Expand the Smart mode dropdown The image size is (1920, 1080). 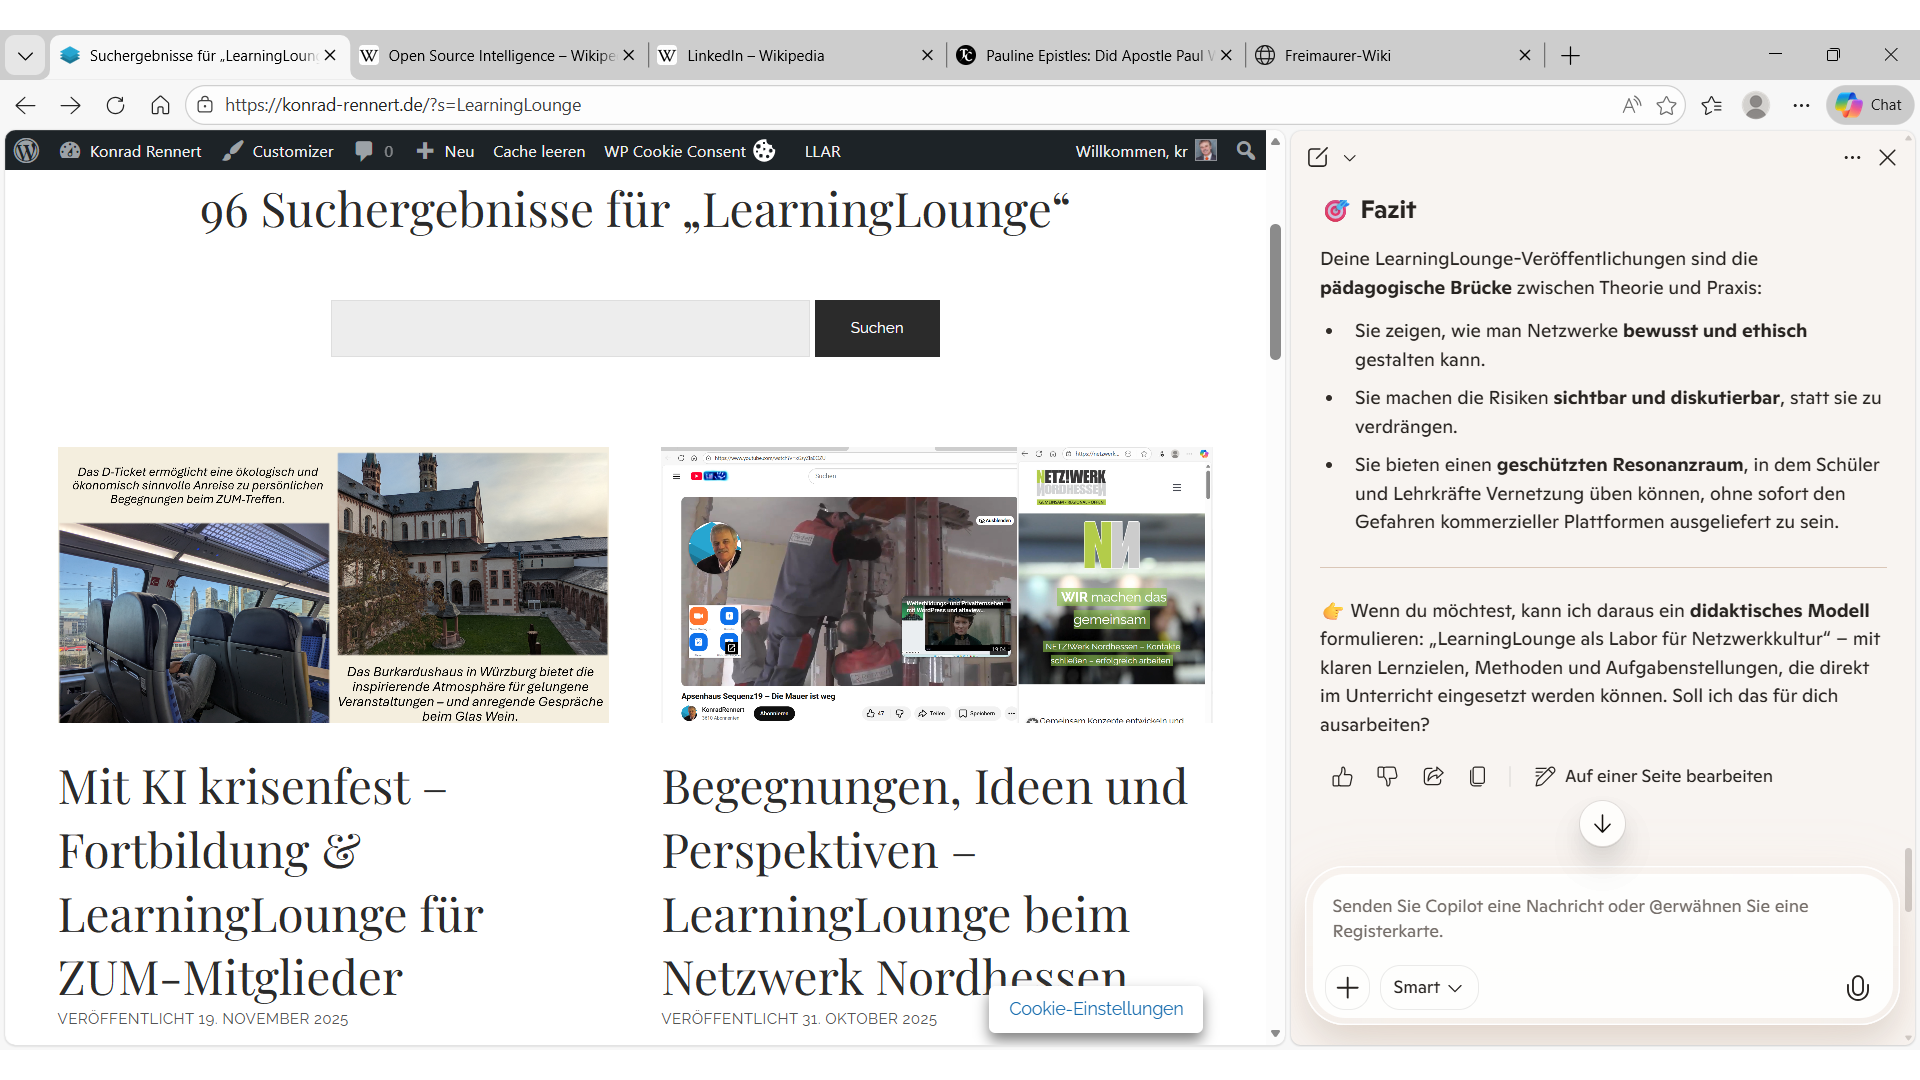pyautogui.click(x=1428, y=988)
